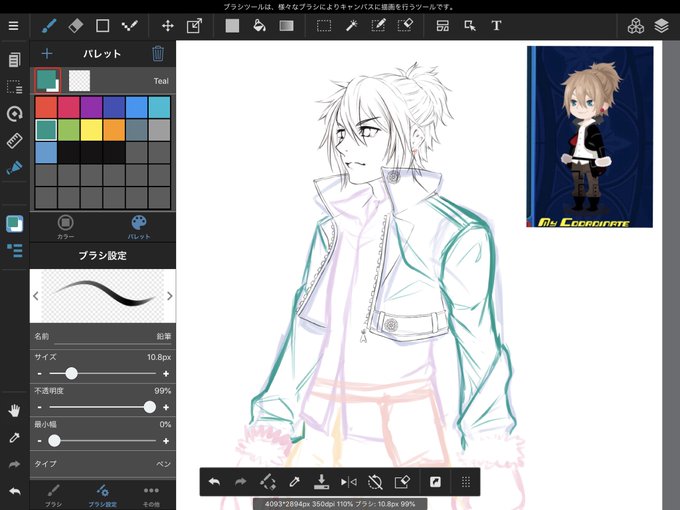Pick the orange palette swatch
This screenshot has width=680, height=510.
(x=114, y=130)
